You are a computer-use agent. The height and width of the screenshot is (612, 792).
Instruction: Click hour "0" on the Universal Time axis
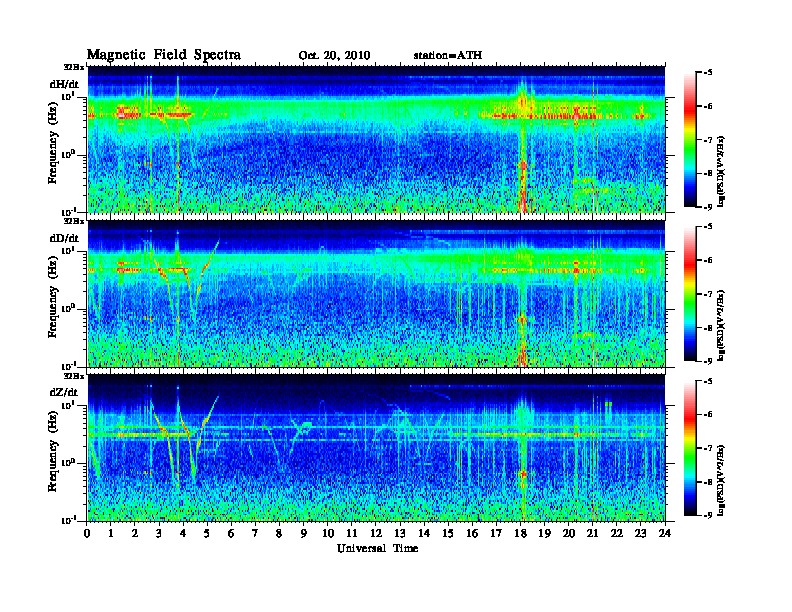click(87, 533)
